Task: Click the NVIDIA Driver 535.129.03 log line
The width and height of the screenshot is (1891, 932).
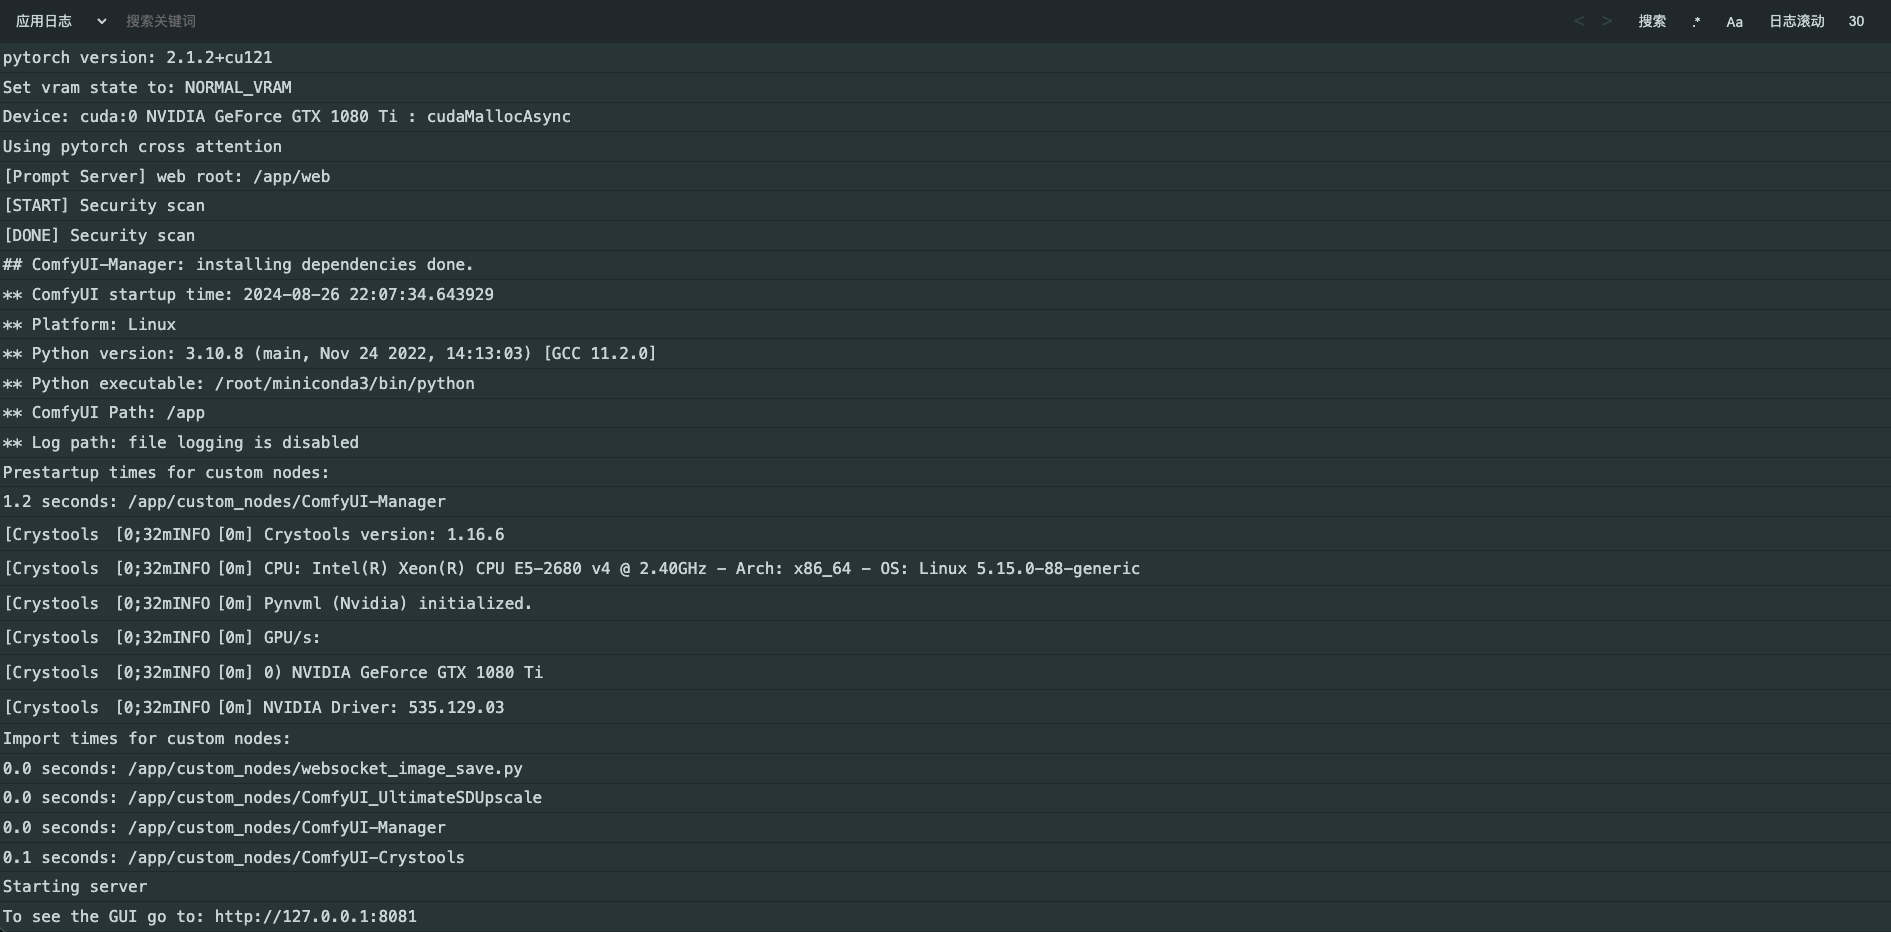Action: (254, 707)
